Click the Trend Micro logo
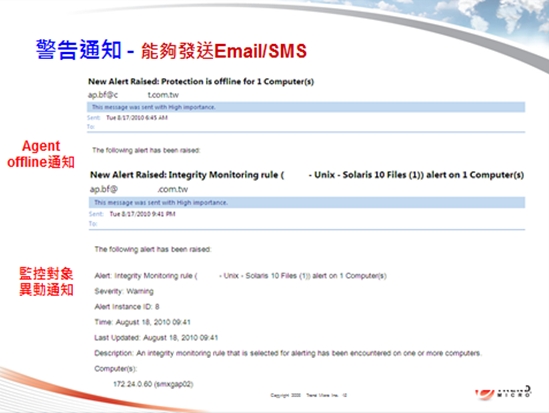This screenshot has width=549, height=413. coord(503,392)
